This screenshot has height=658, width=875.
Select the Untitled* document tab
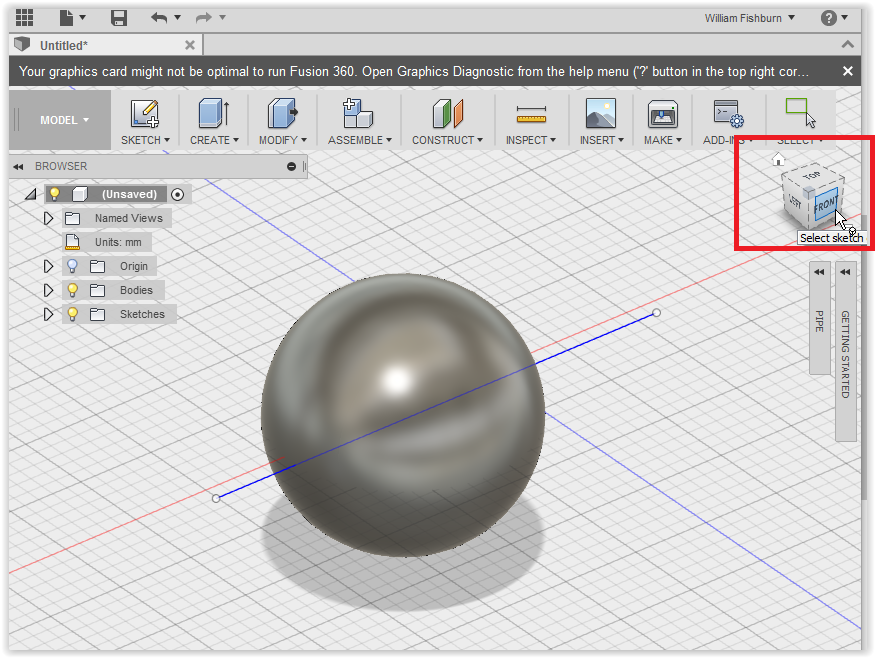(x=64, y=46)
